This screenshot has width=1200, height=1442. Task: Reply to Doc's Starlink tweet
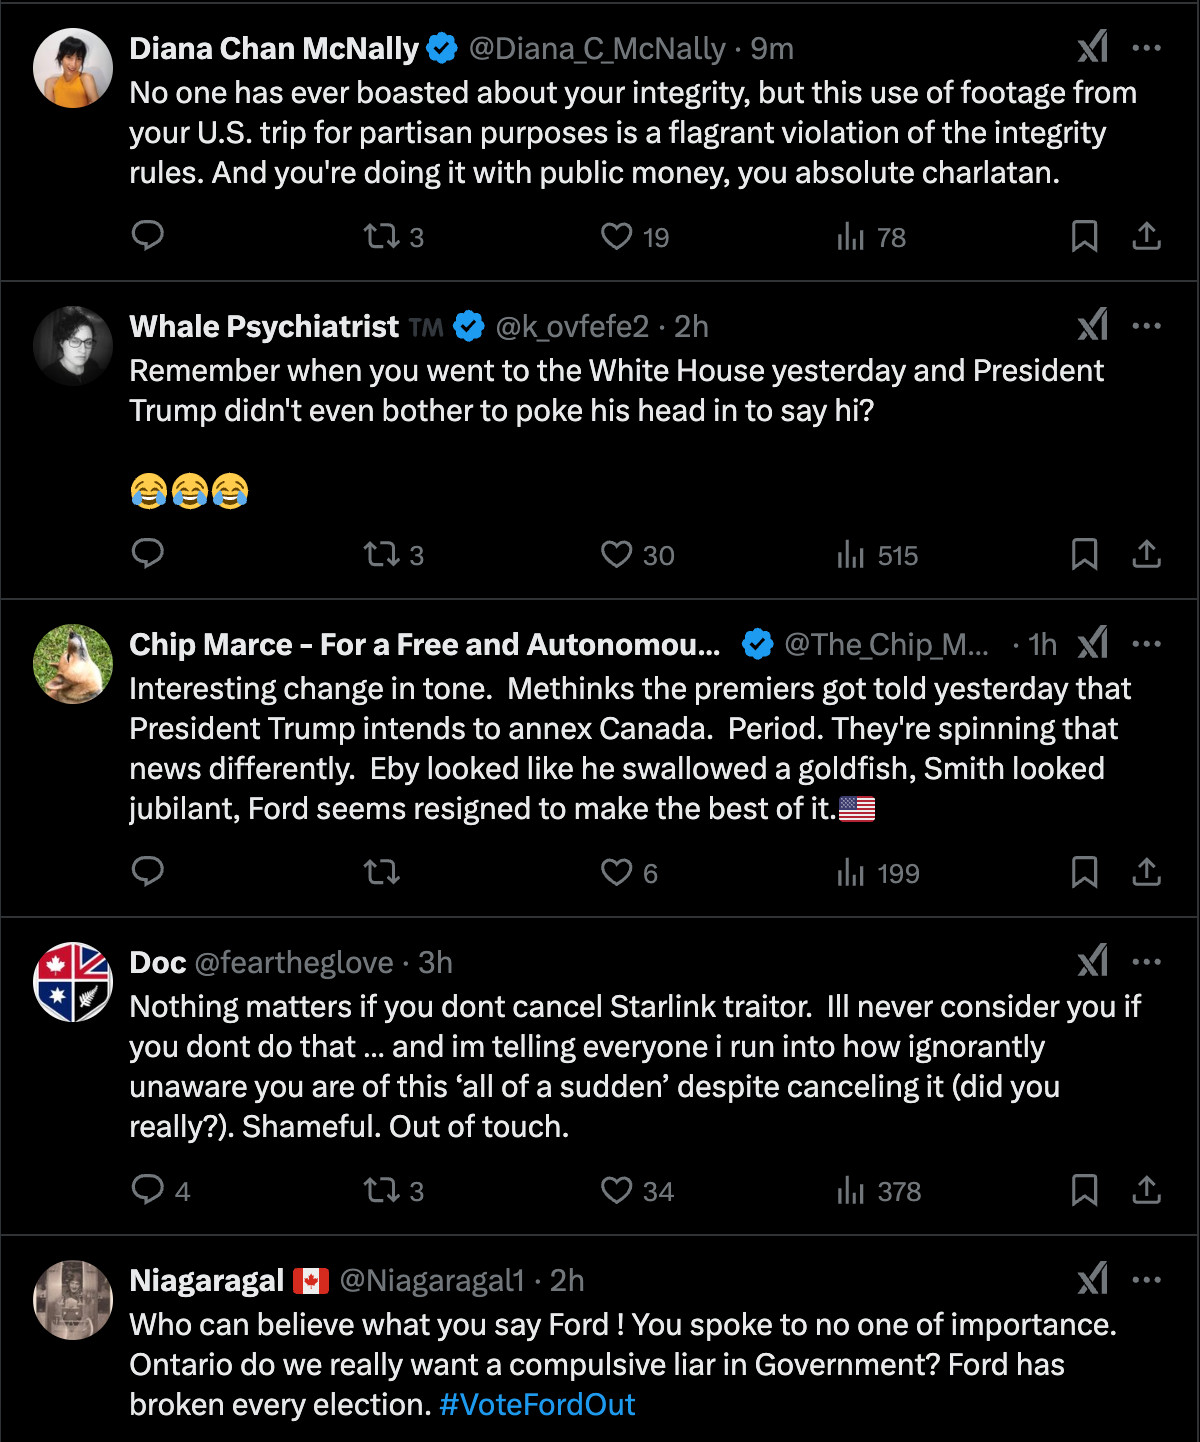[148, 1190]
